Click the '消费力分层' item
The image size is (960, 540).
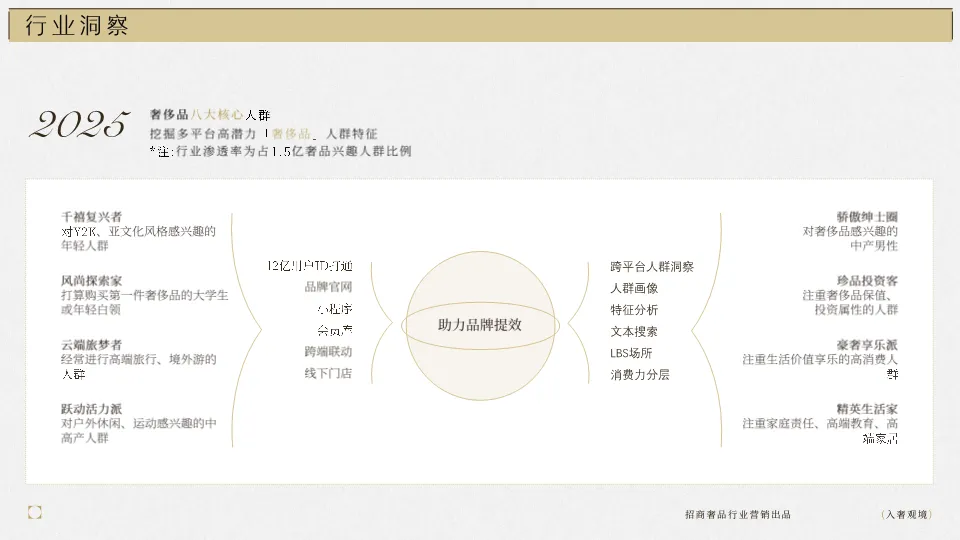(x=640, y=375)
